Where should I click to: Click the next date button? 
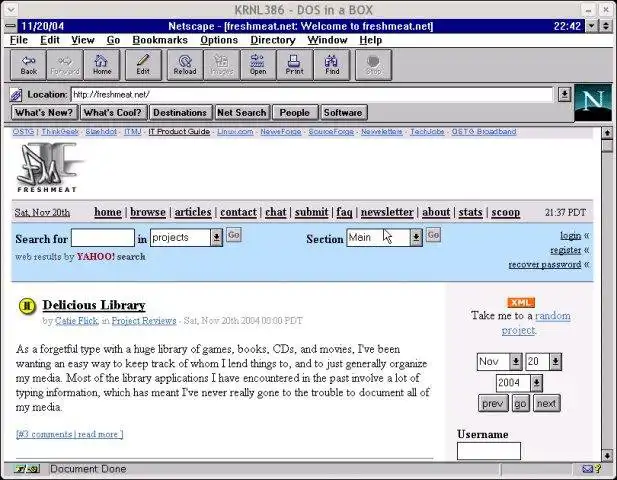coord(546,404)
